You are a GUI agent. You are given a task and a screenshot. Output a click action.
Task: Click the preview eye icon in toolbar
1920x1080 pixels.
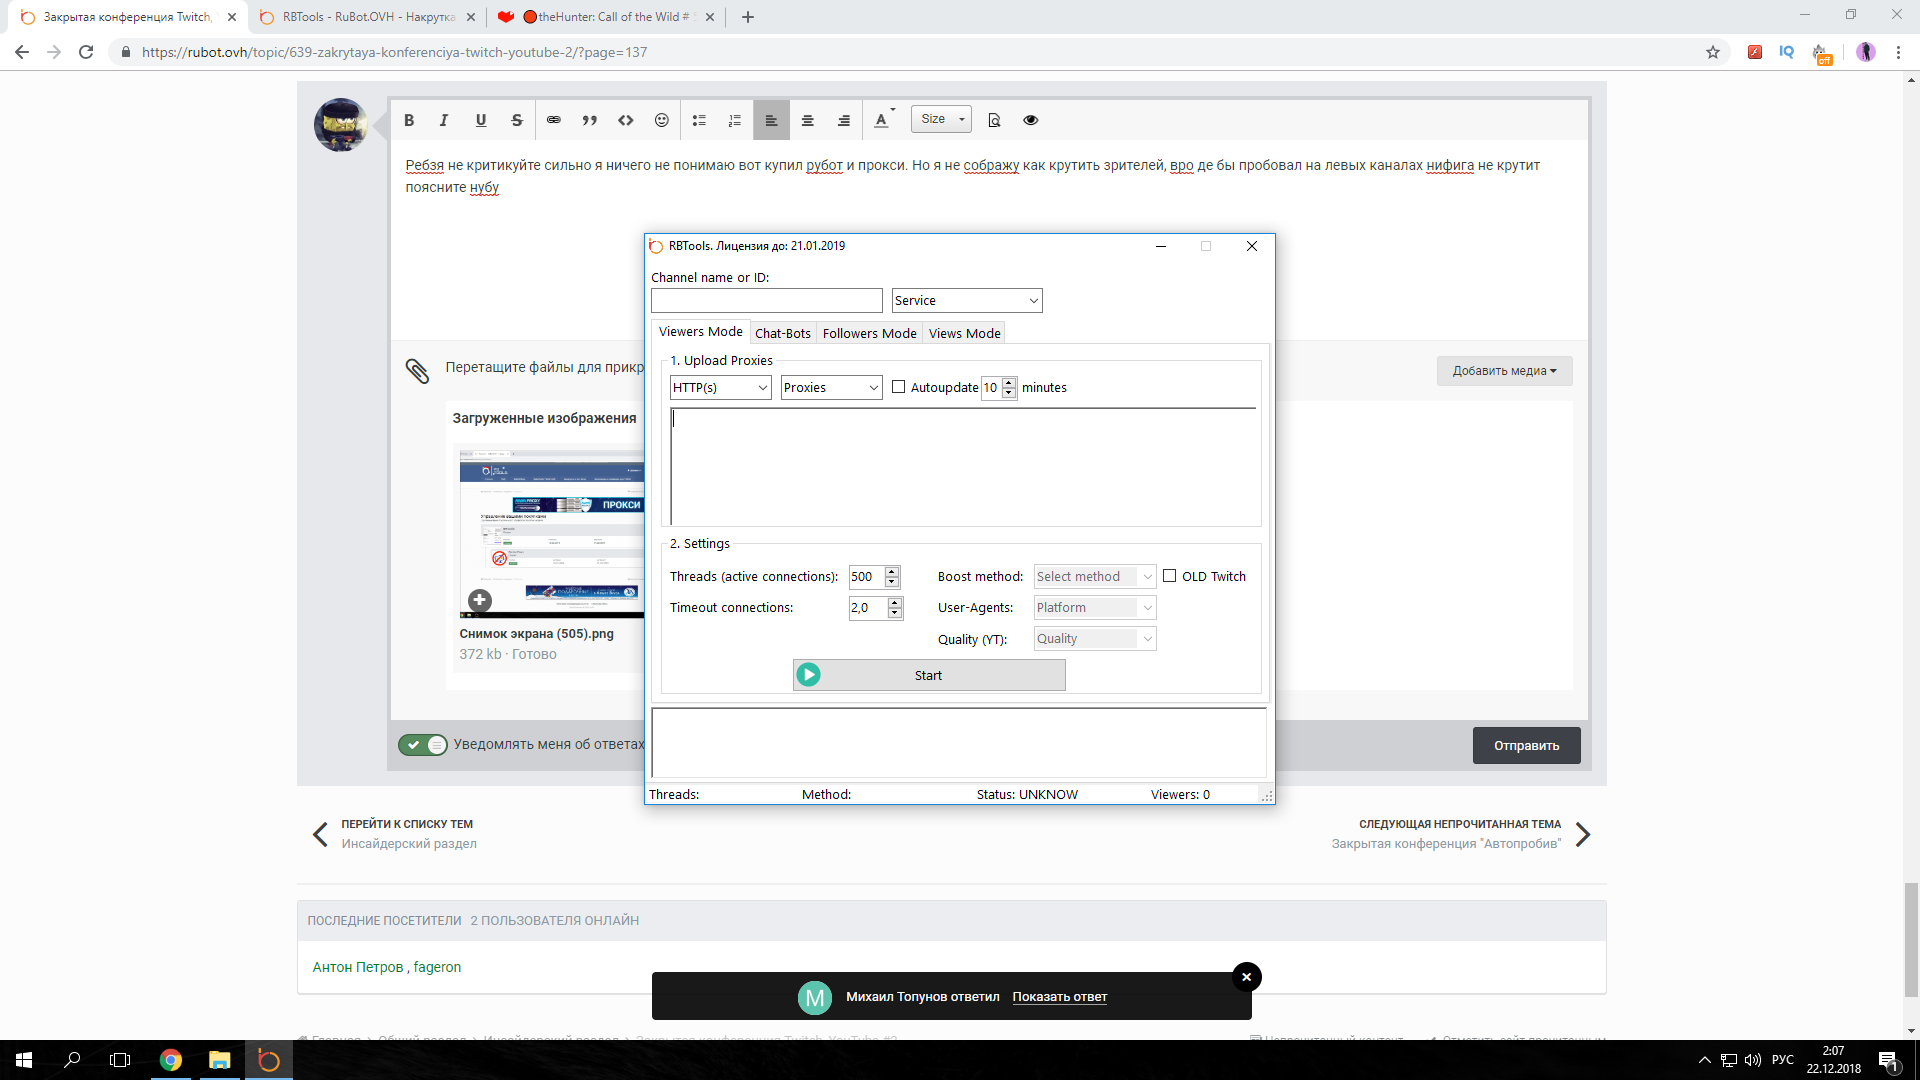[1030, 120]
